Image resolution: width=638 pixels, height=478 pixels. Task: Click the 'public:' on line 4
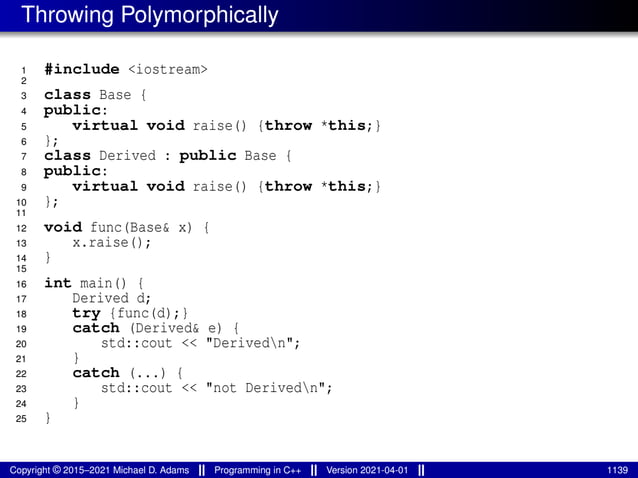tap(76, 110)
